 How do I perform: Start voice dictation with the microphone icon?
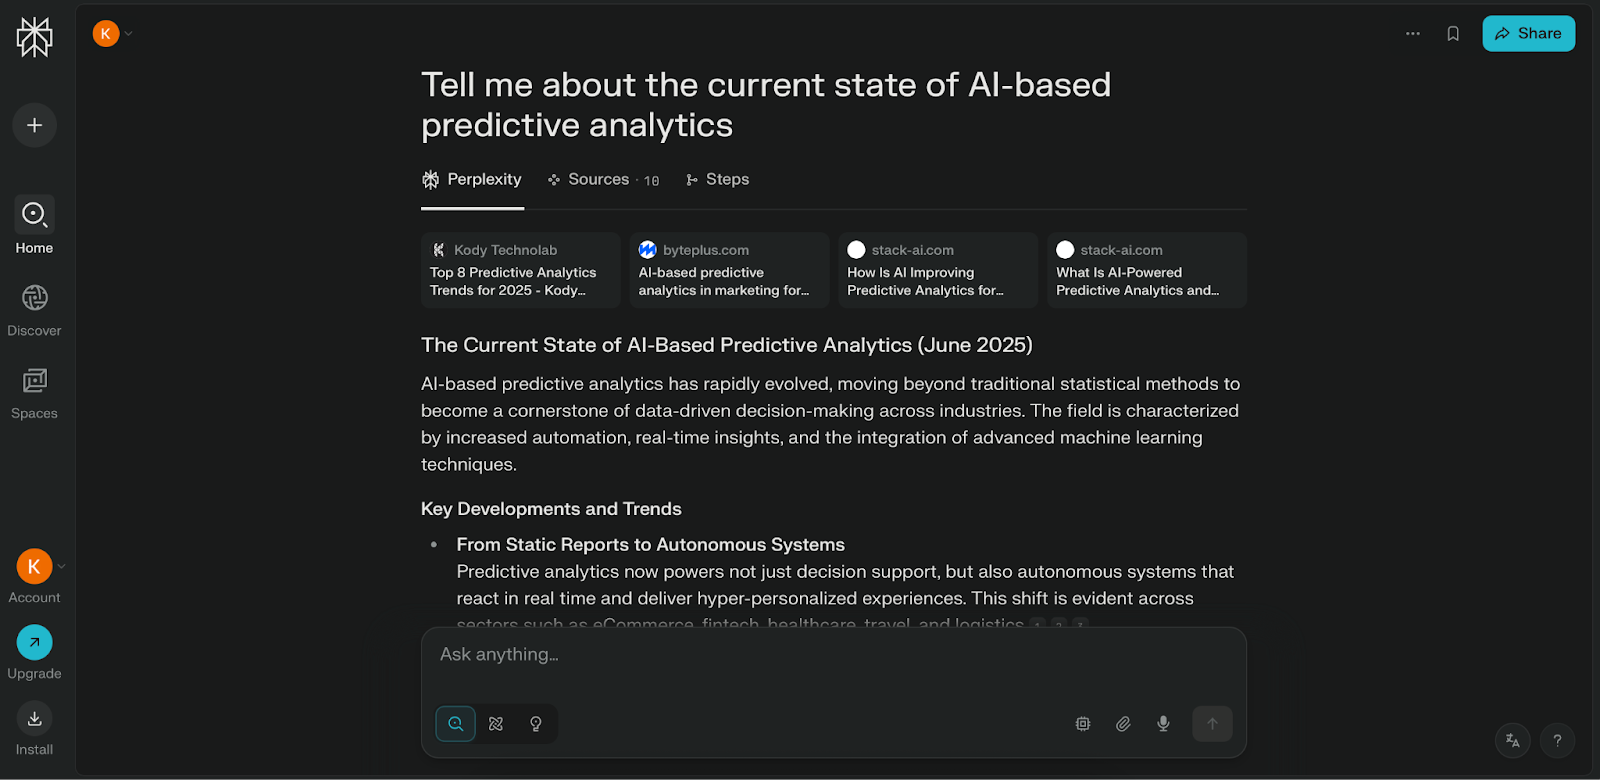point(1163,724)
